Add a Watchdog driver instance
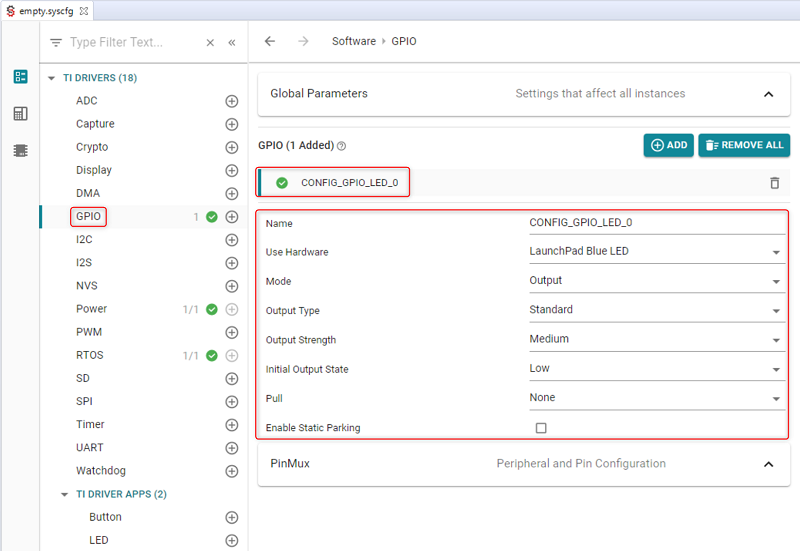The height and width of the screenshot is (551, 800). tap(232, 471)
